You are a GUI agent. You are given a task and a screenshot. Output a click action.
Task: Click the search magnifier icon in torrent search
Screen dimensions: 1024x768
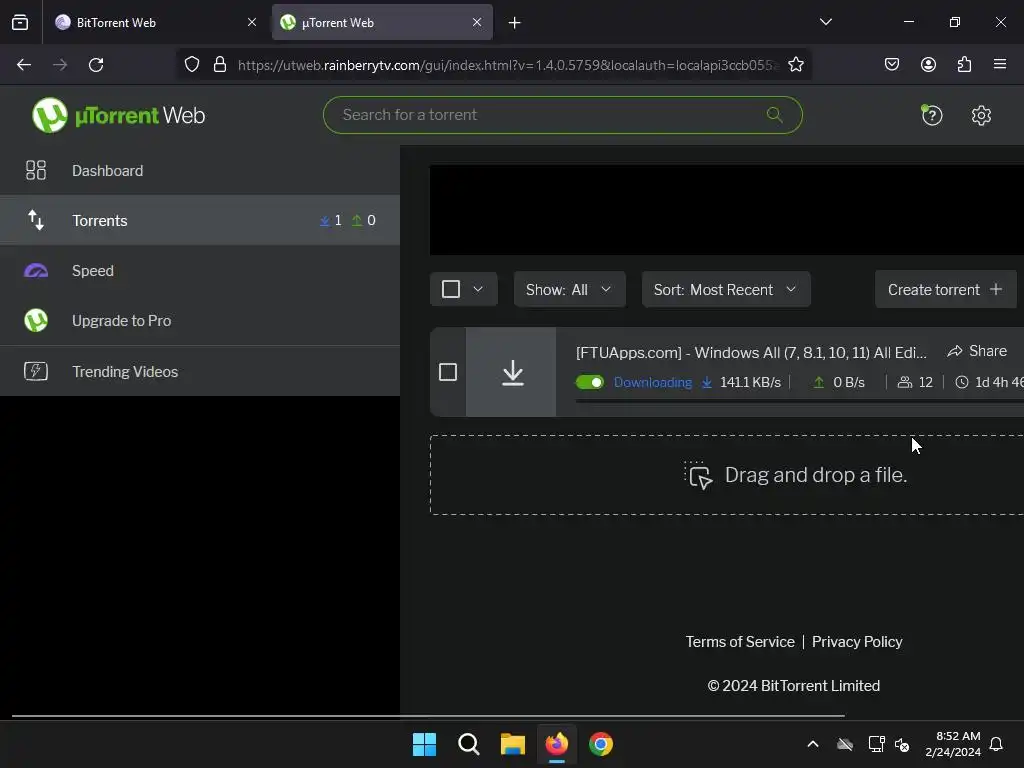pos(774,115)
